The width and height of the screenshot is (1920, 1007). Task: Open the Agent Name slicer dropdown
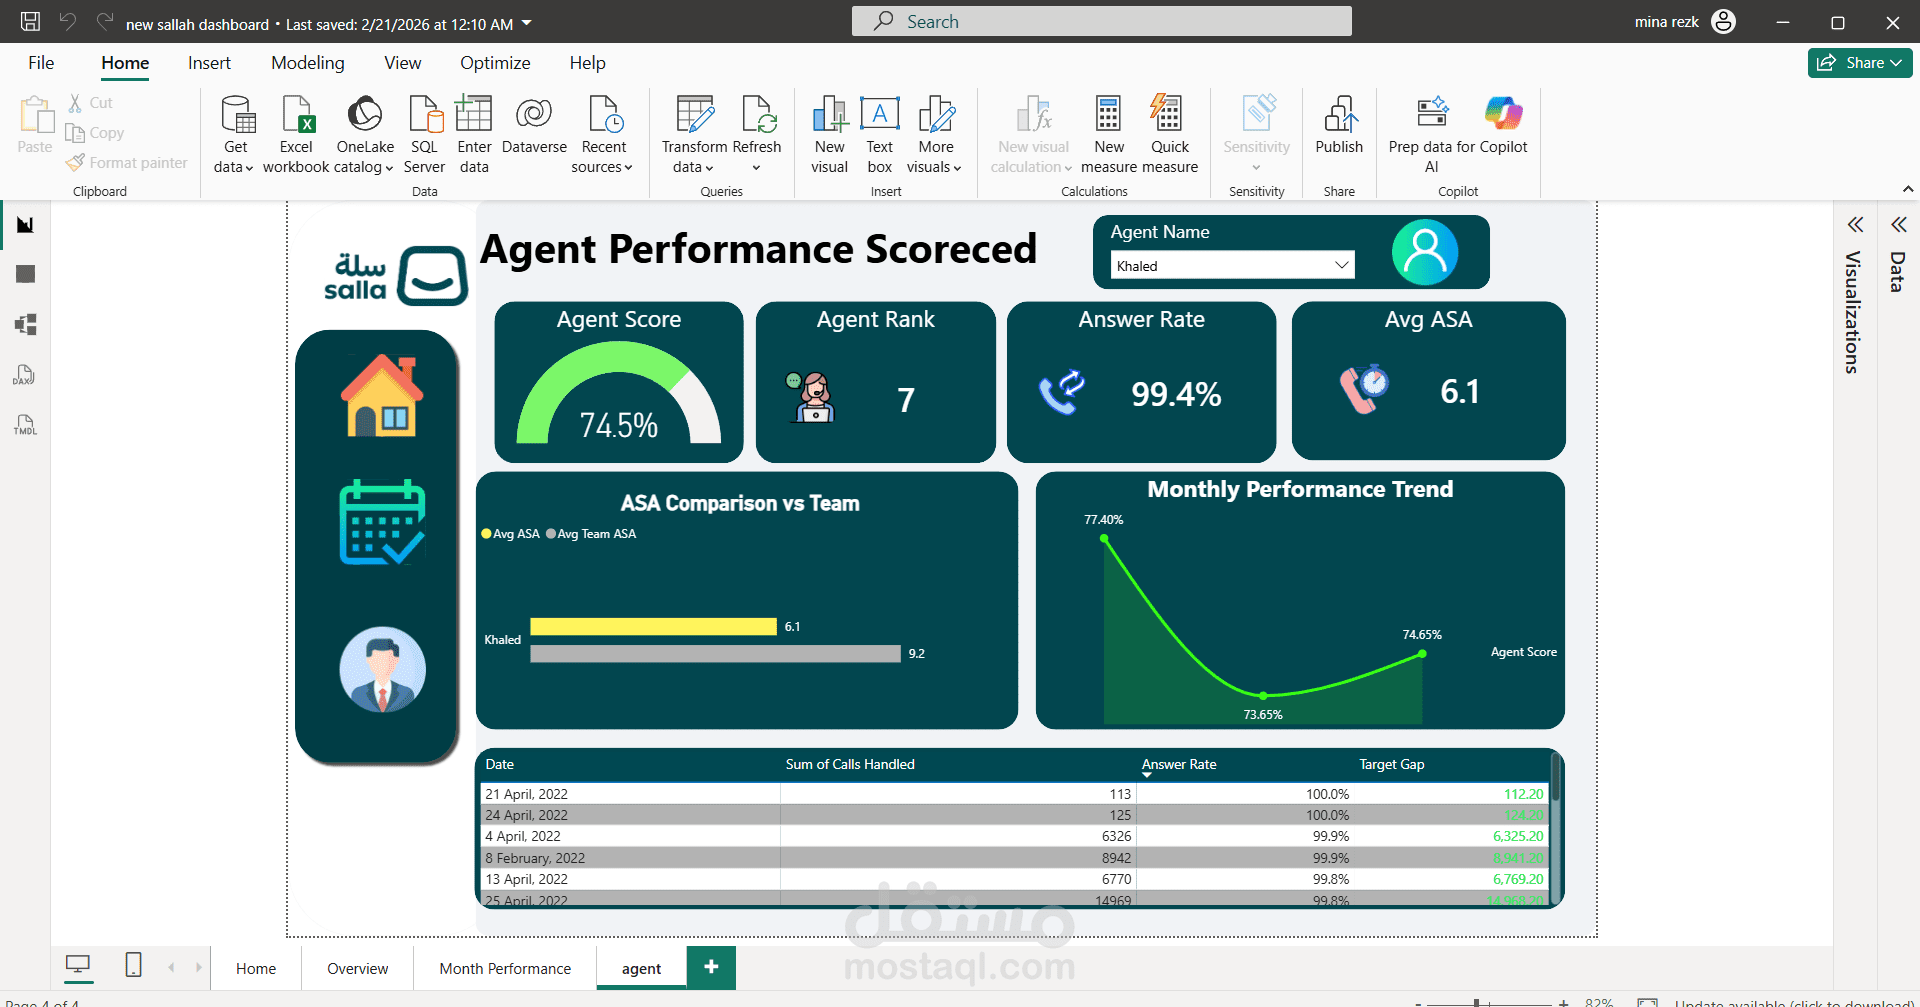tap(1342, 265)
